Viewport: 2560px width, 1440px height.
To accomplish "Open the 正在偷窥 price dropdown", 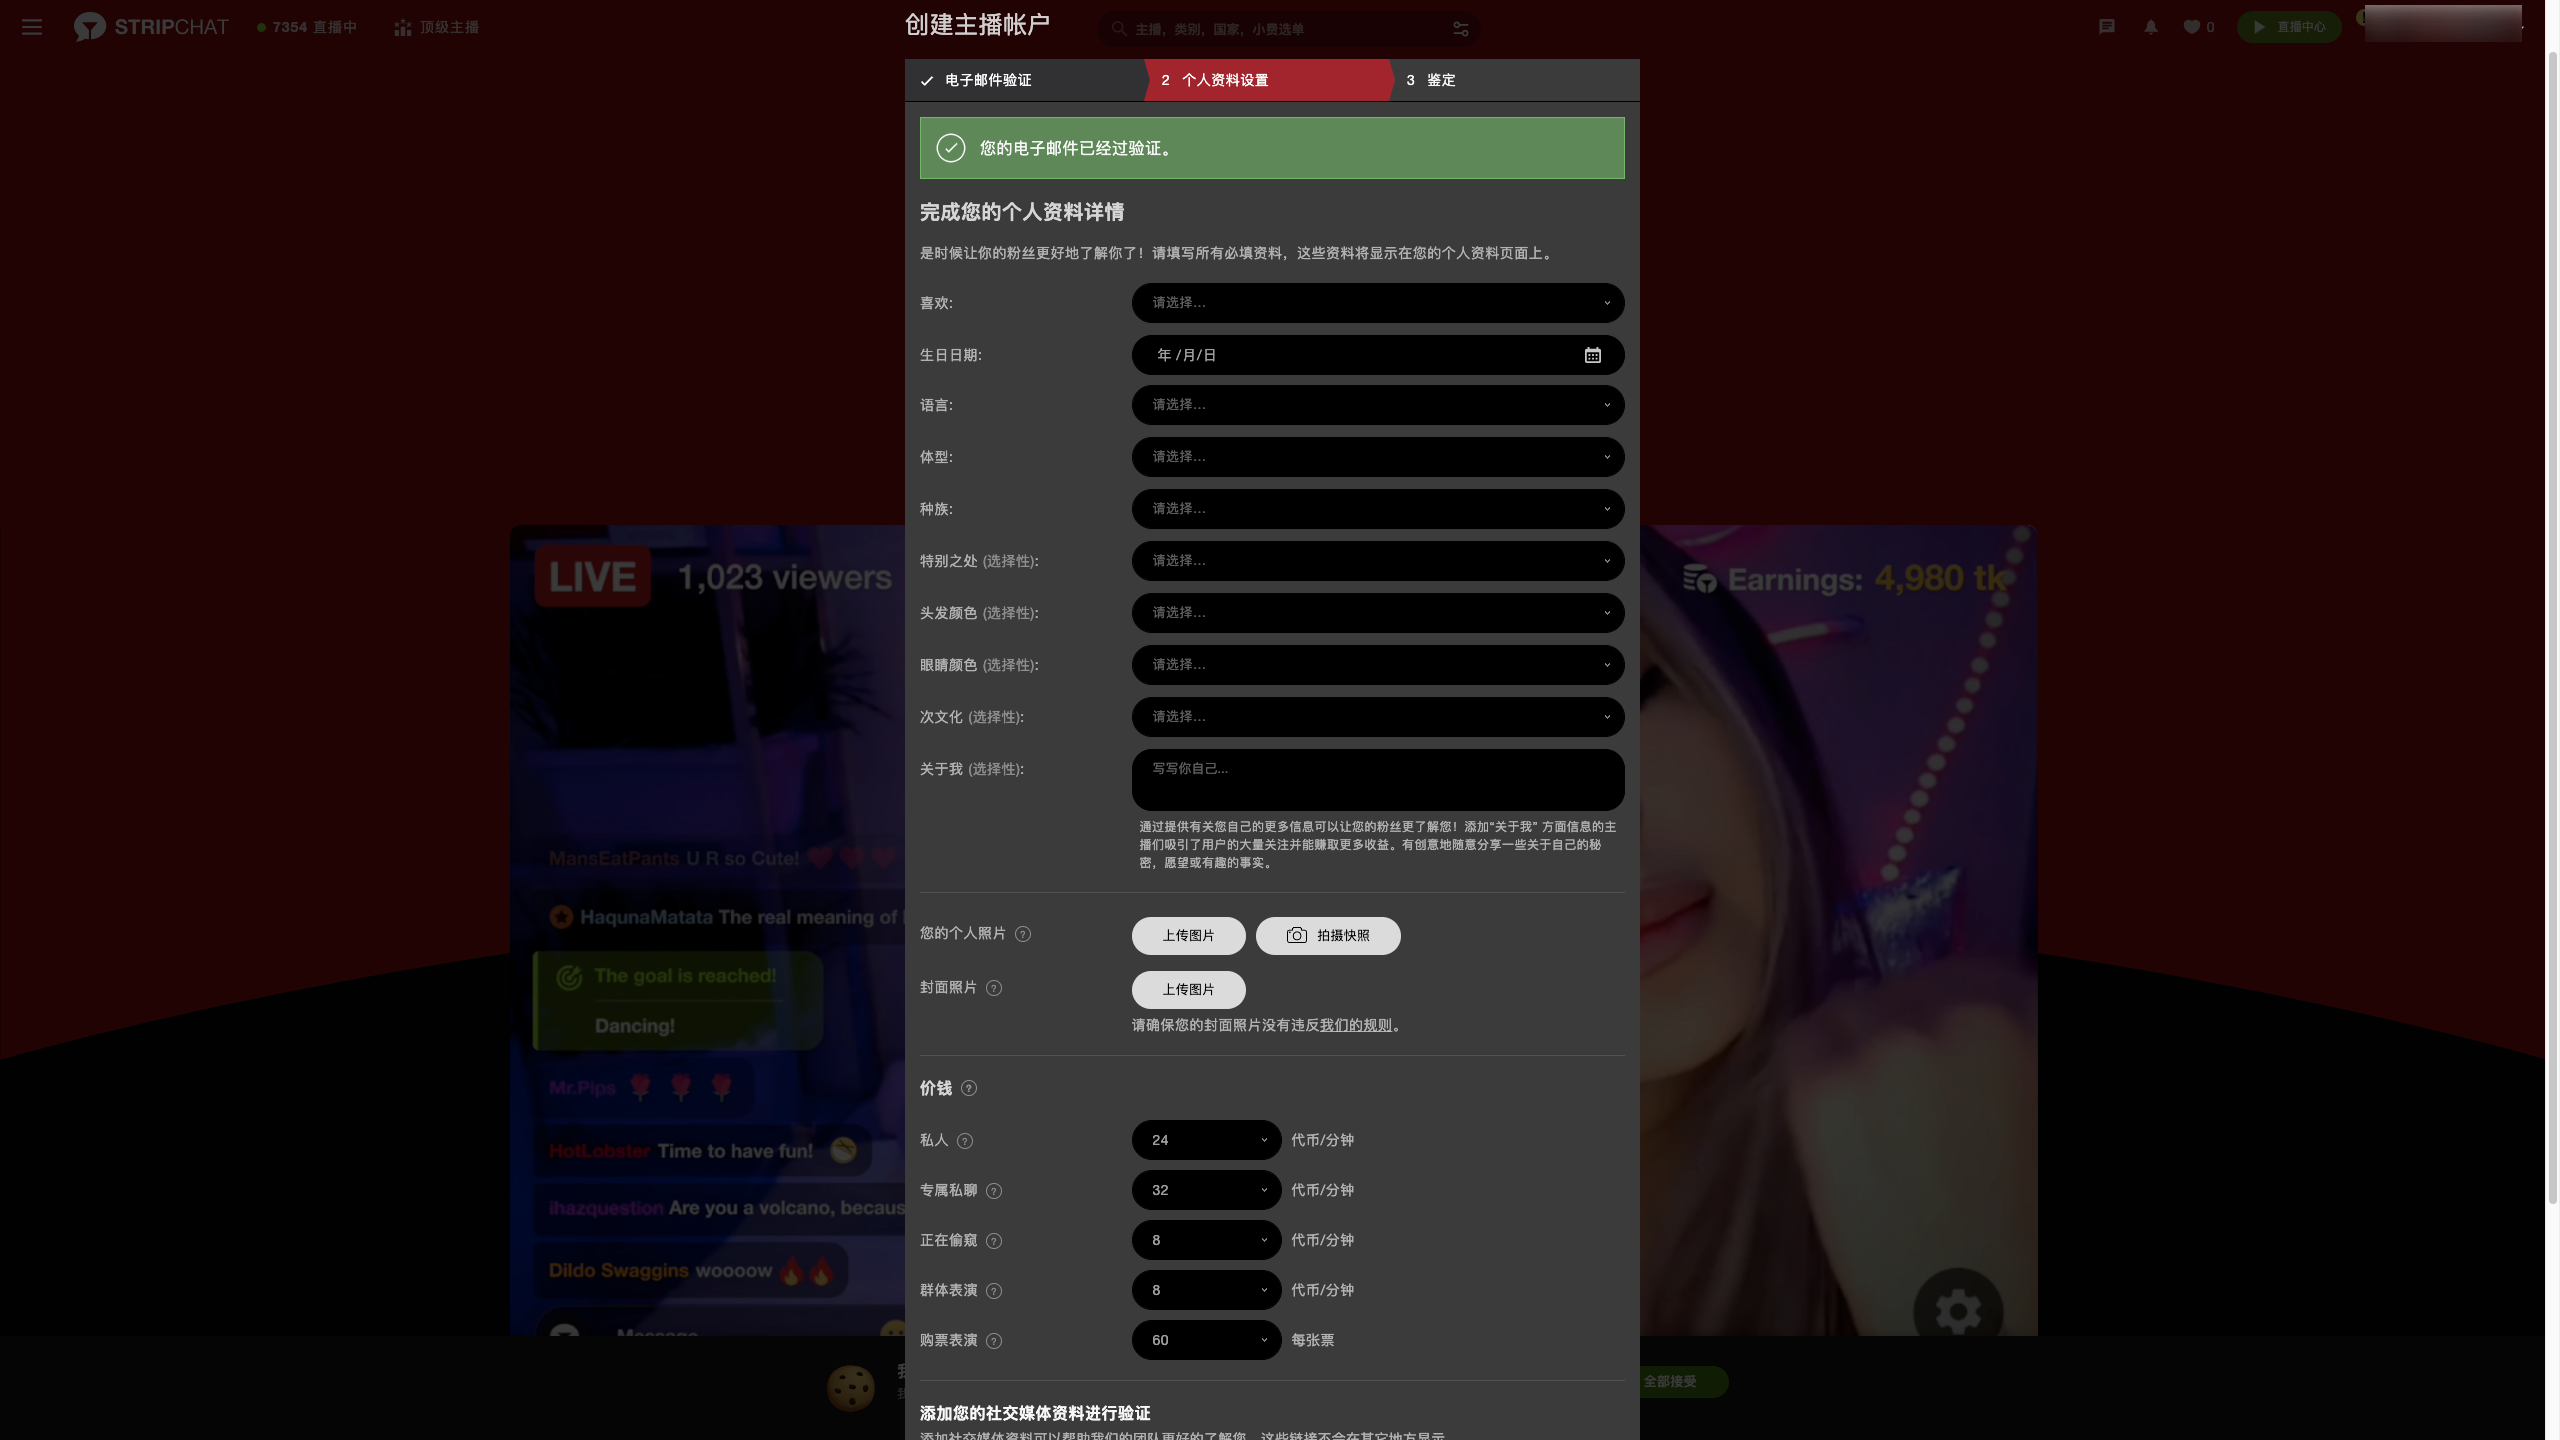I will (x=1207, y=1240).
